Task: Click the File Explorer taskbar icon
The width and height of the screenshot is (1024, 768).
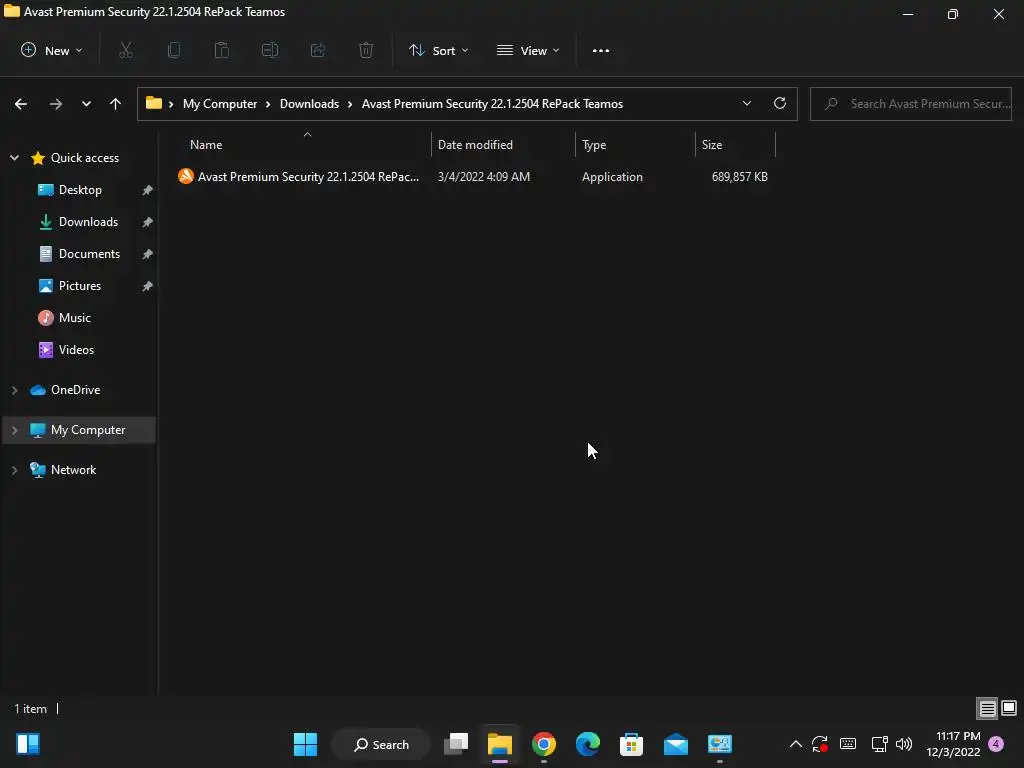Action: pyautogui.click(x=500, y=744)
